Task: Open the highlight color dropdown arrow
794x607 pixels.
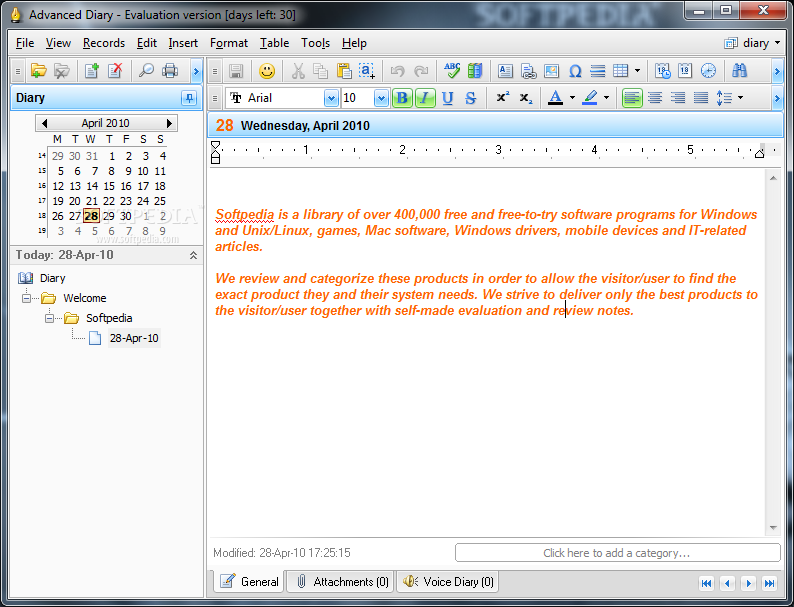Action: [x=607, y=98]
